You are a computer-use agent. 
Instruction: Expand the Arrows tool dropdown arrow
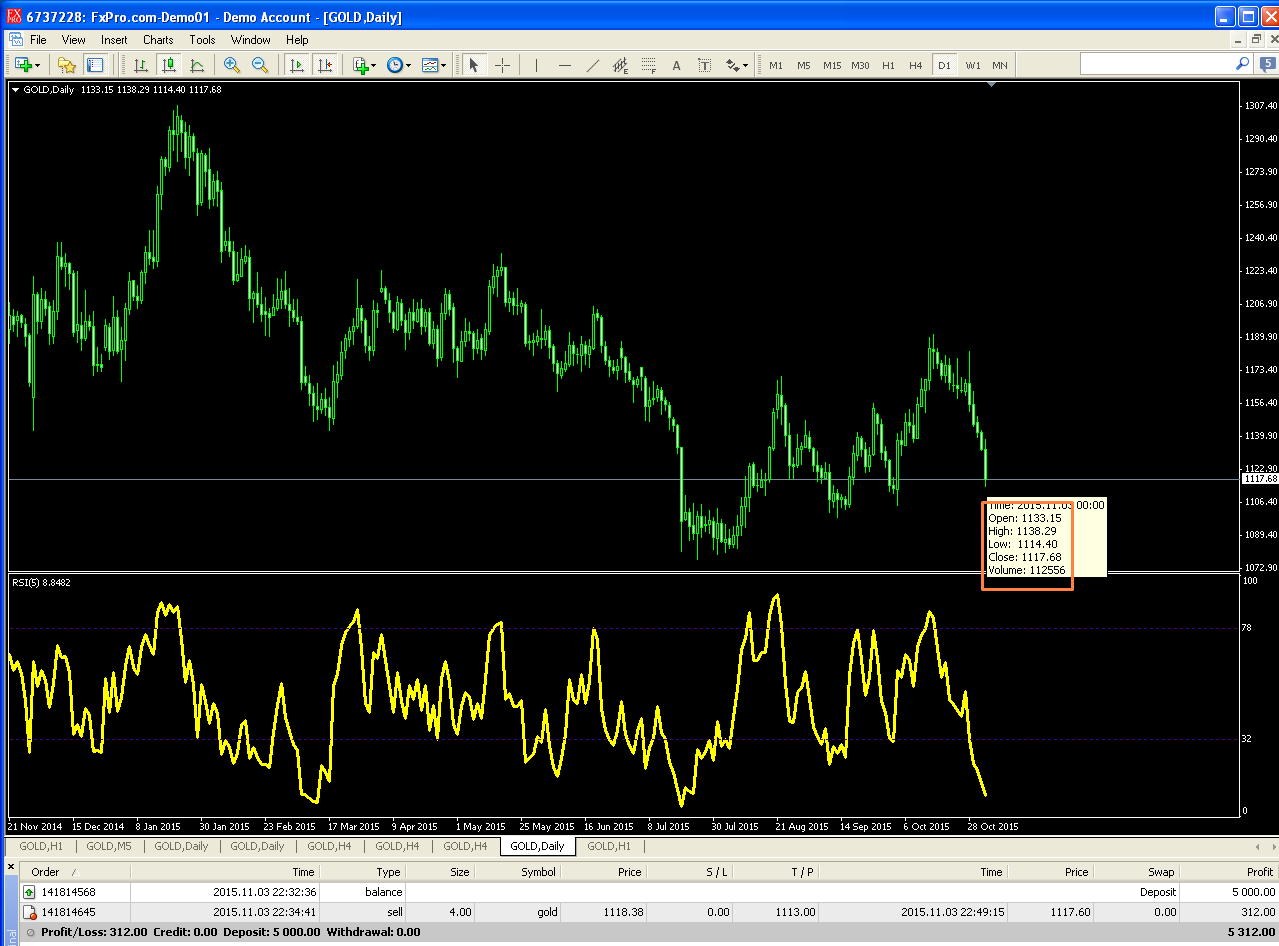point(745,66)
